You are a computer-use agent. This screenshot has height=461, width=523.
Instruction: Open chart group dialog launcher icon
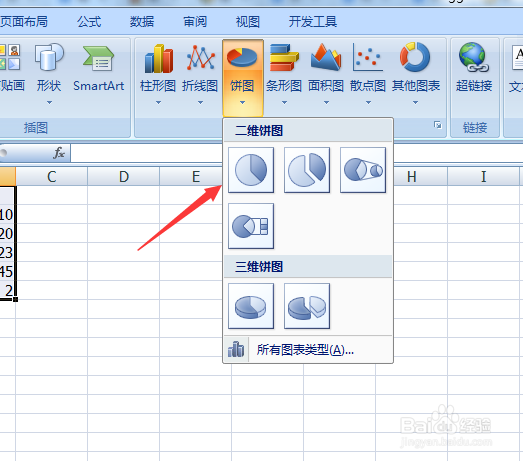[438, 125]
